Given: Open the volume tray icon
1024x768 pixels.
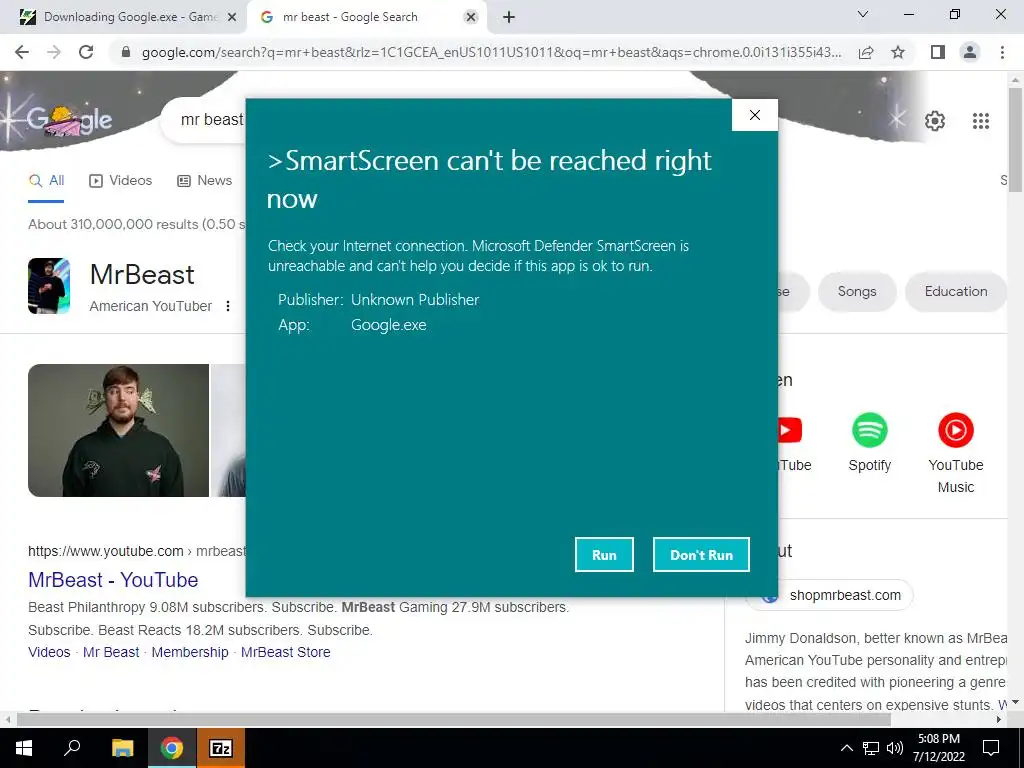Looking at the screenshot, I should click(x=895, y=748).
